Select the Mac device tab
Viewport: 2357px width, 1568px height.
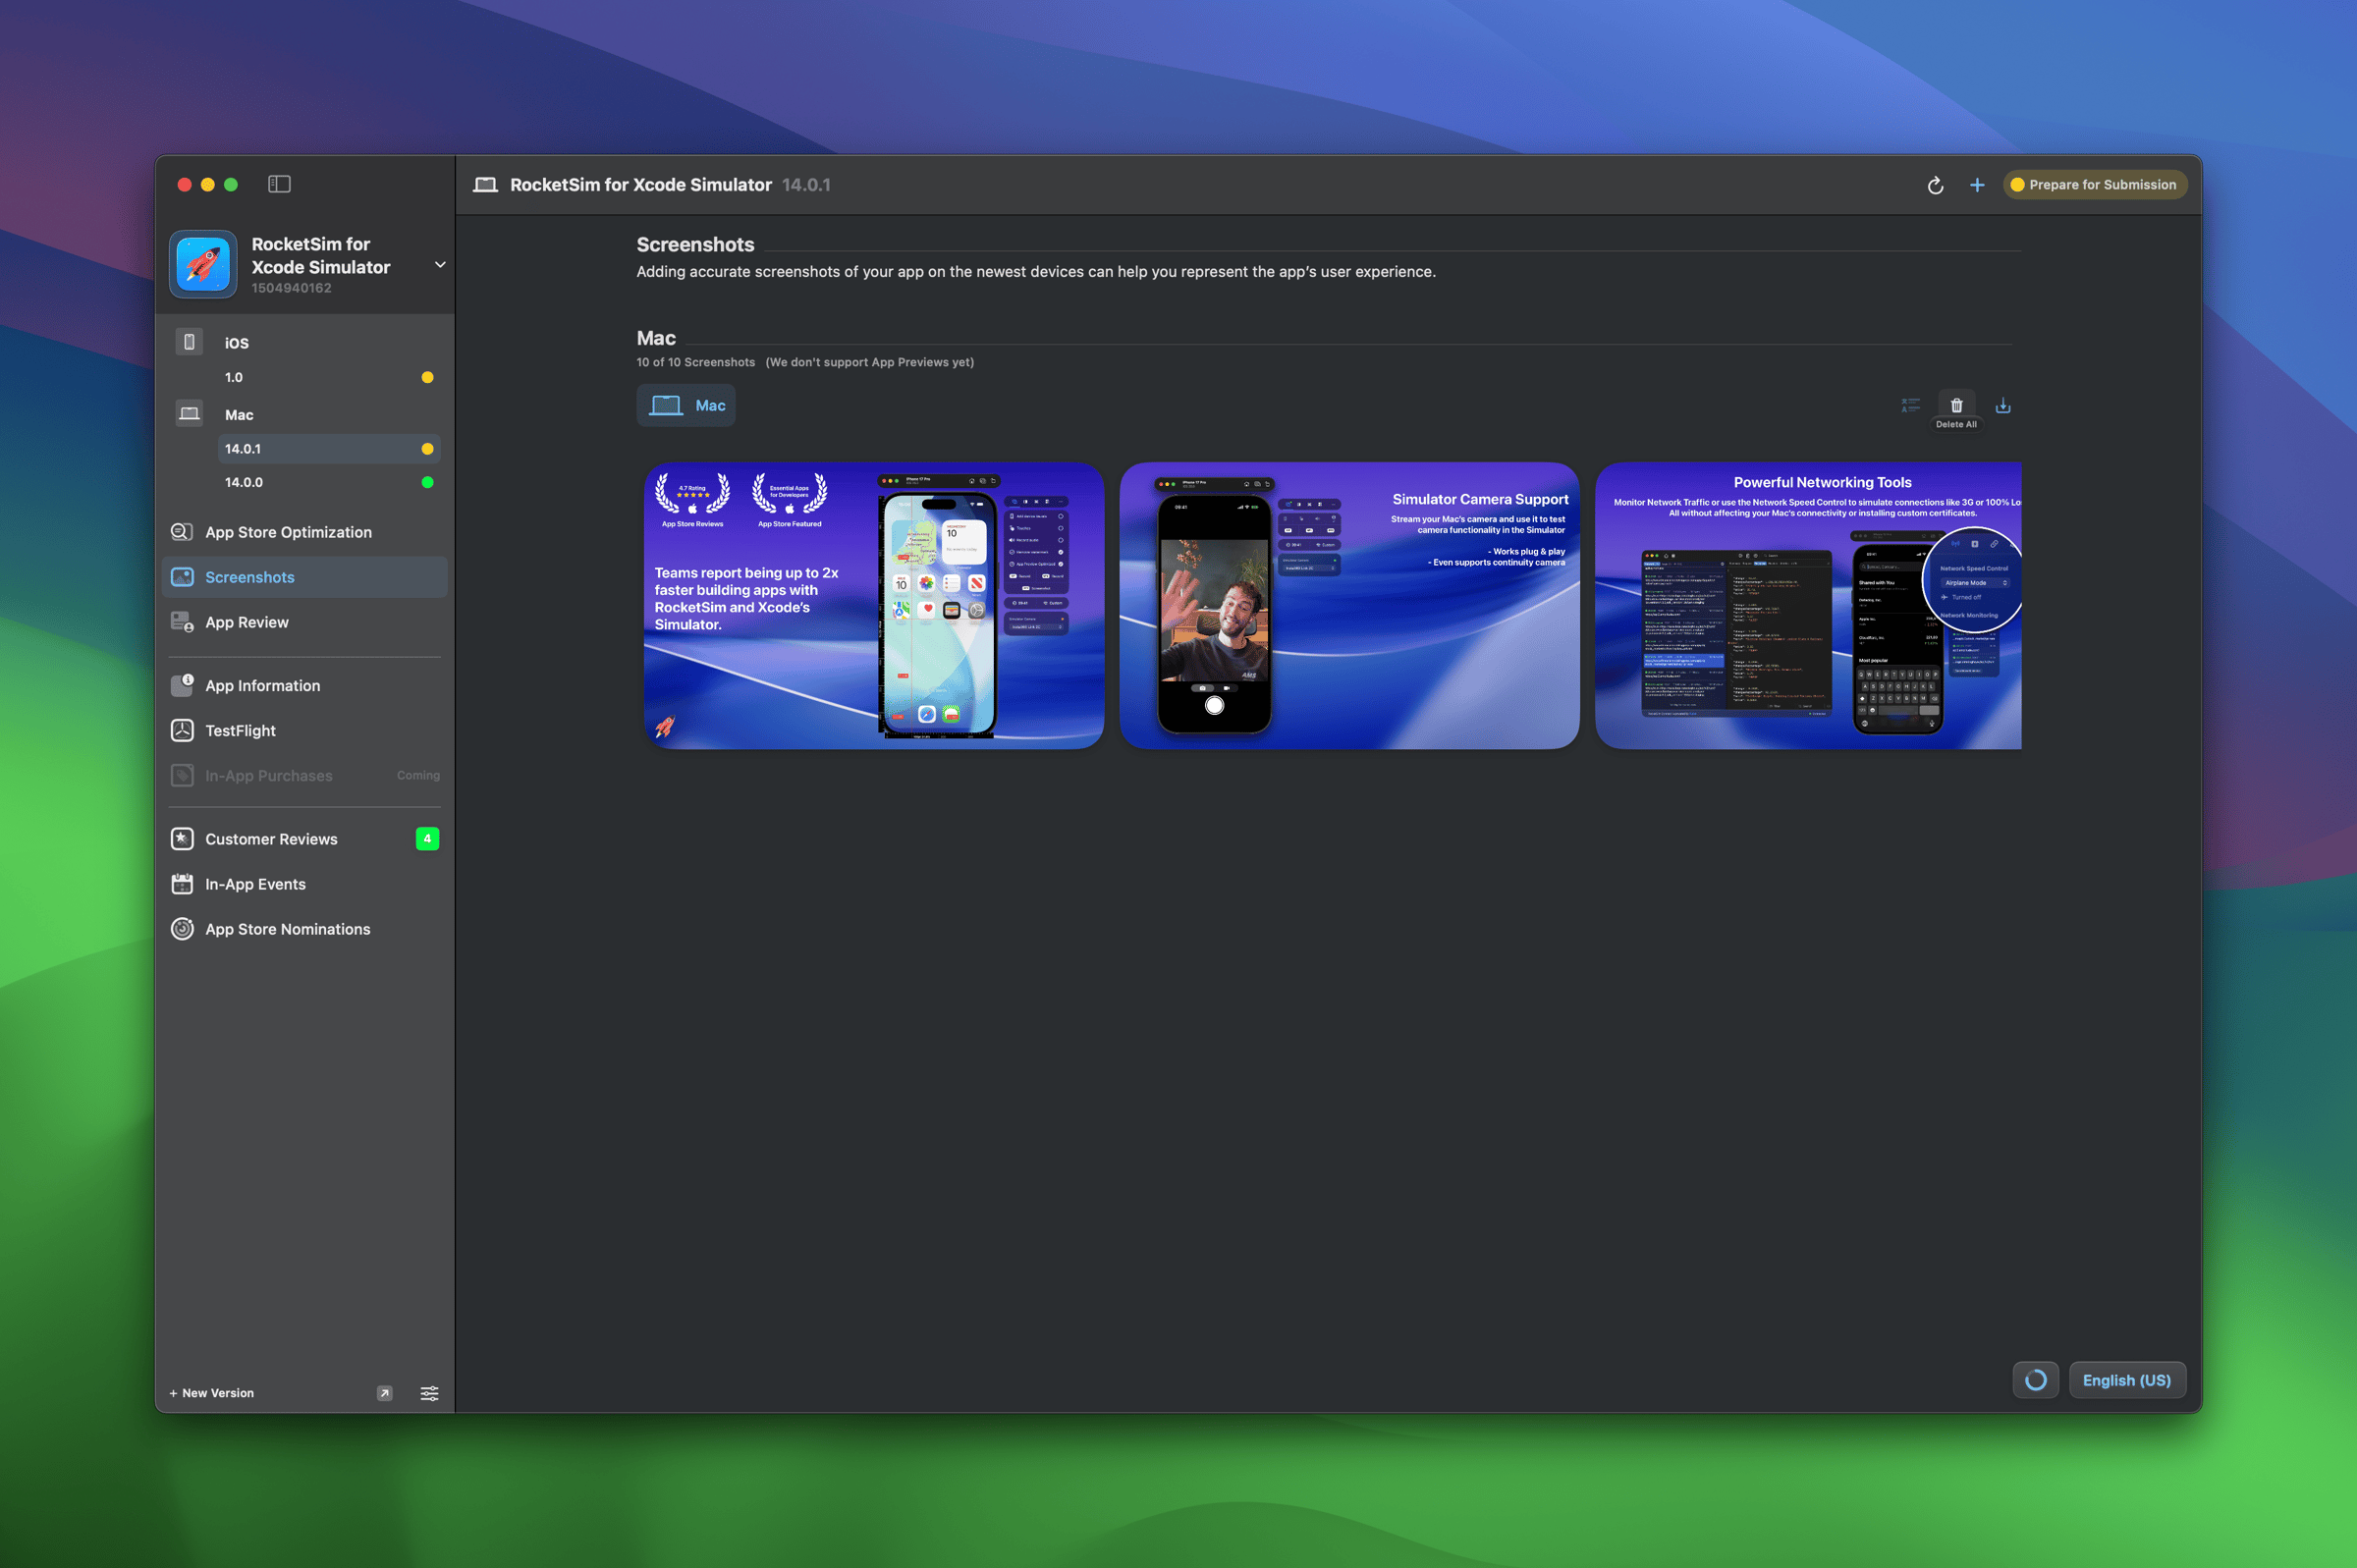point(686,405)
